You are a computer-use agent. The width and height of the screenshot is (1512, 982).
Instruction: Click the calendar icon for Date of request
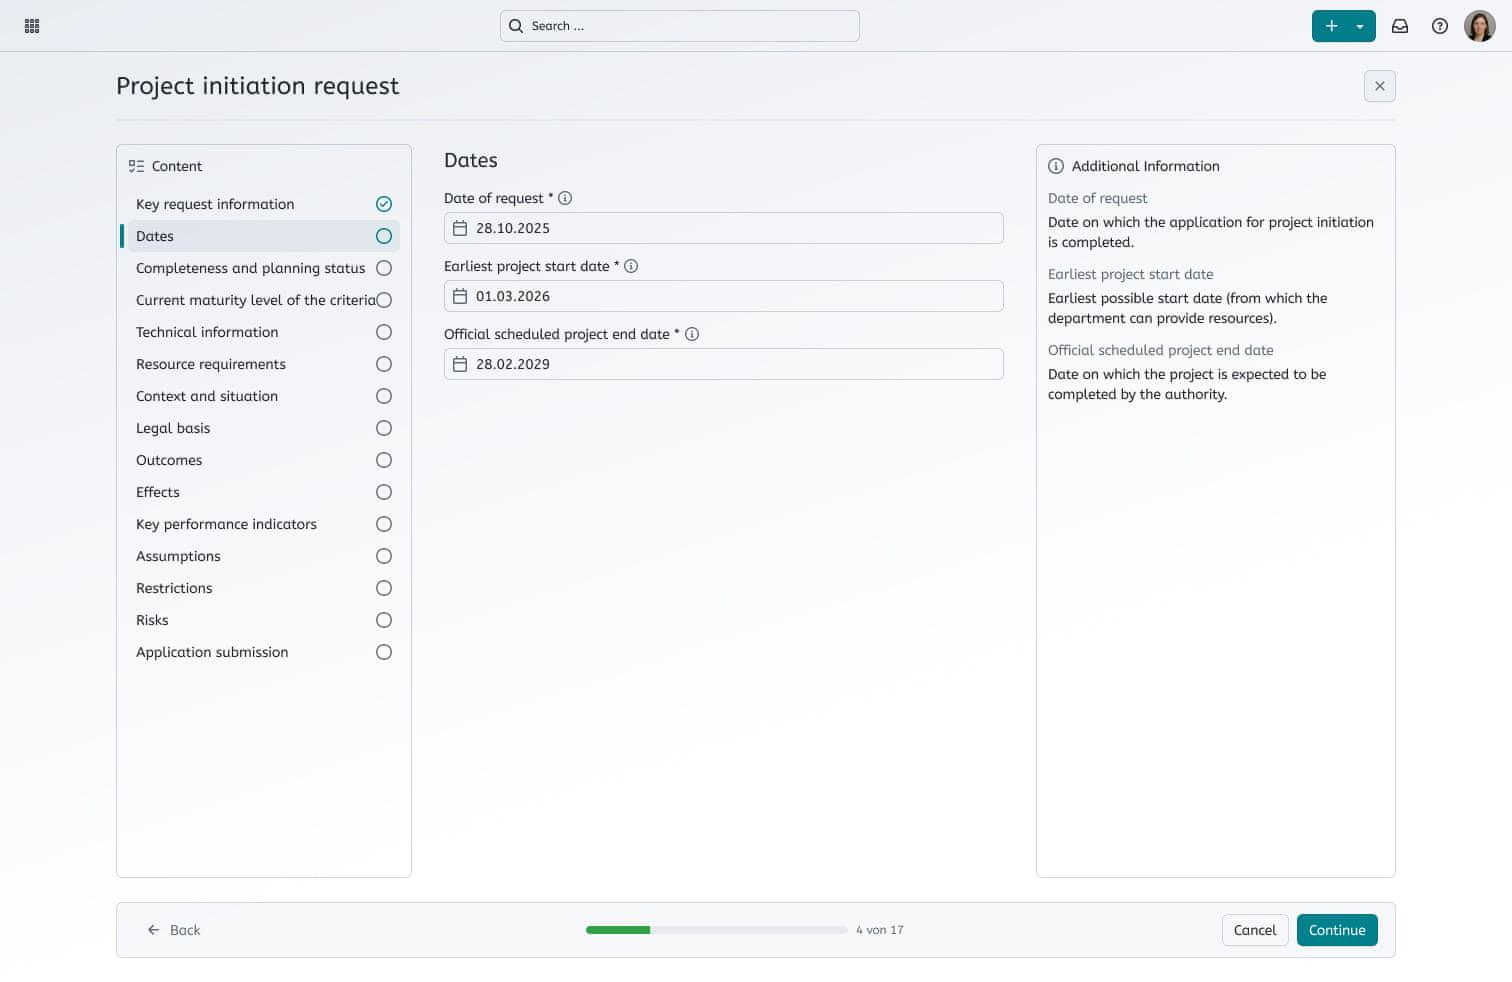tap(460, 228)
